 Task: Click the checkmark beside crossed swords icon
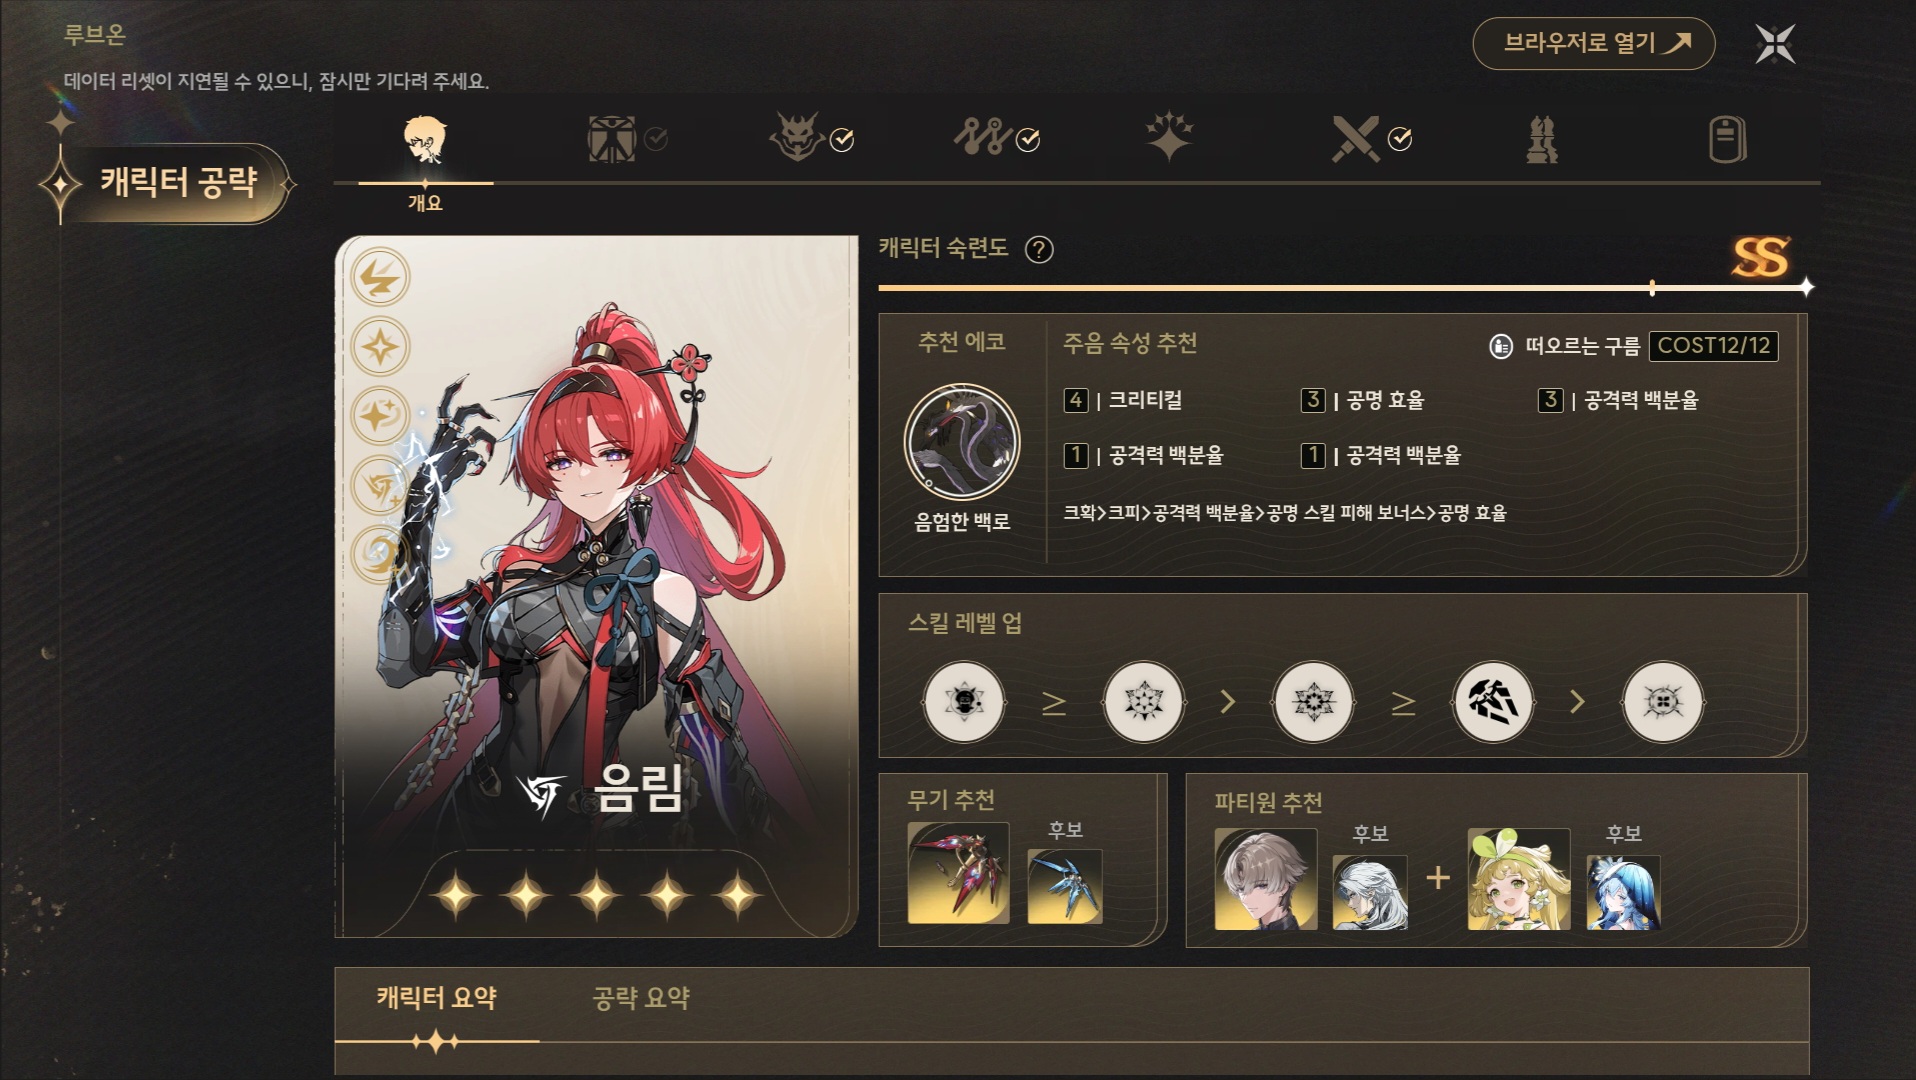click(x=1400, y=139)
